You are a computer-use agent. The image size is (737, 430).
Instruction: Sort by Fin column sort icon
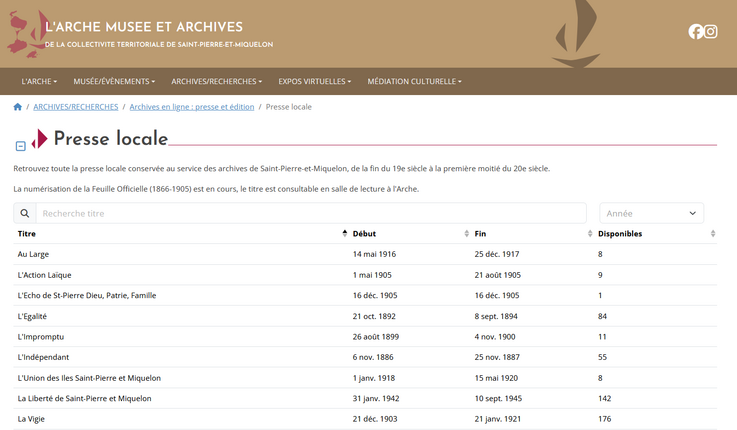coord(590,234)
